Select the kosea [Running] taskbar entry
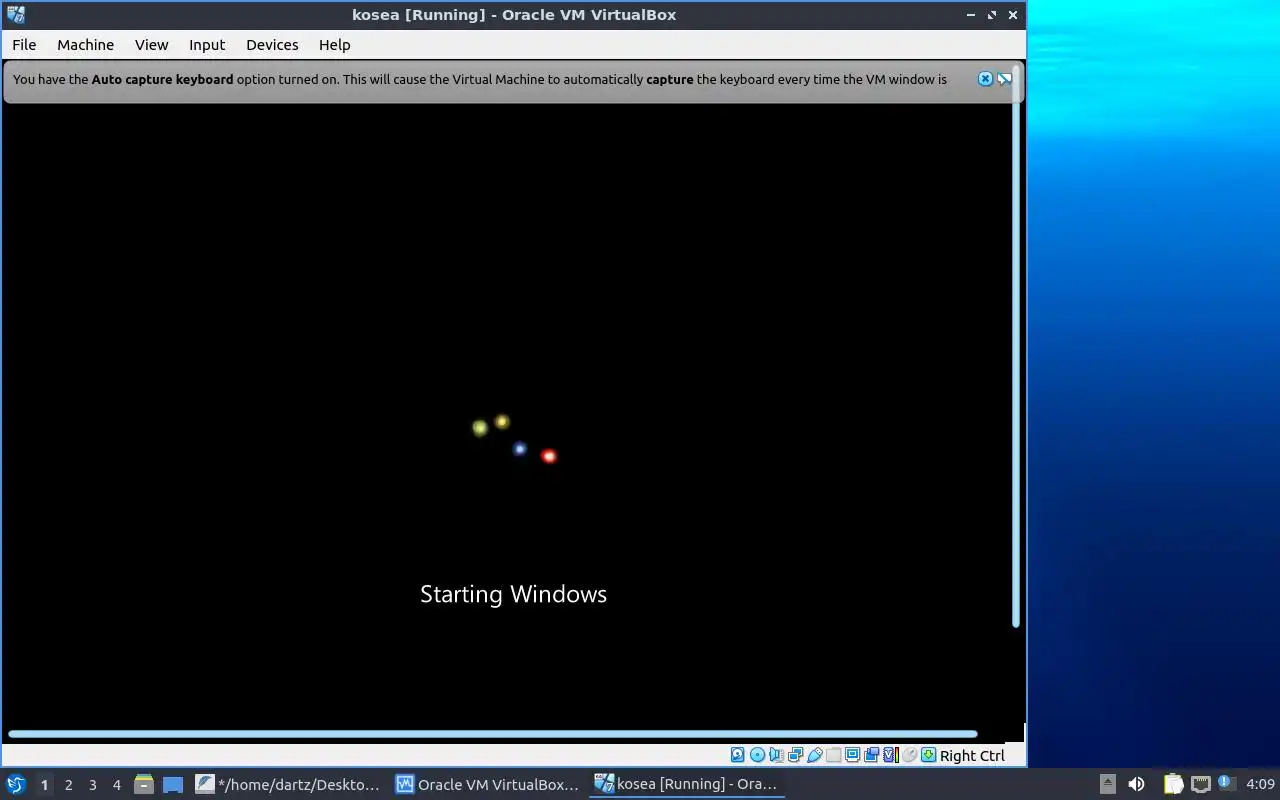 click(686, 784)
